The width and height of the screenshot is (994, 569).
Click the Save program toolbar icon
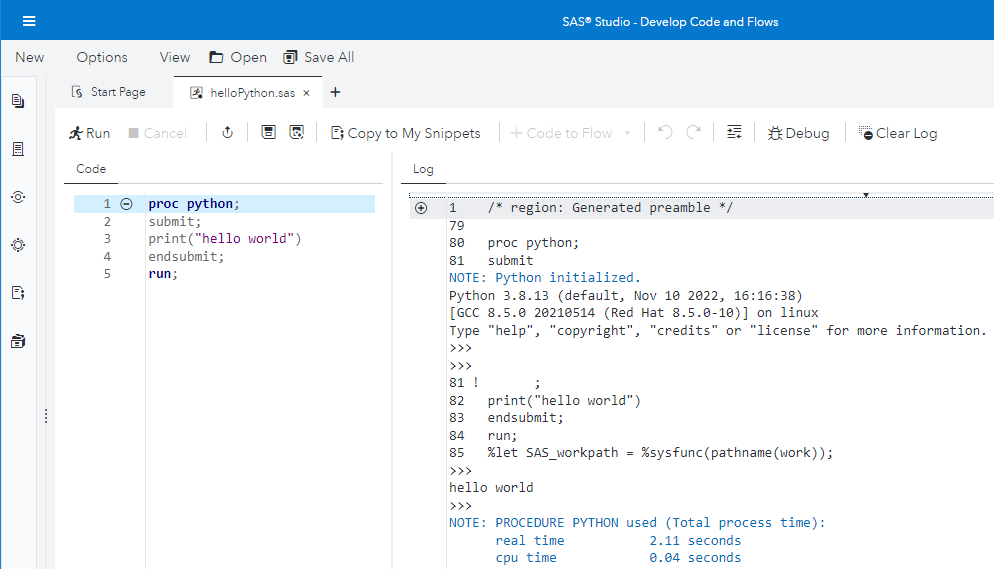click(268, 133)
